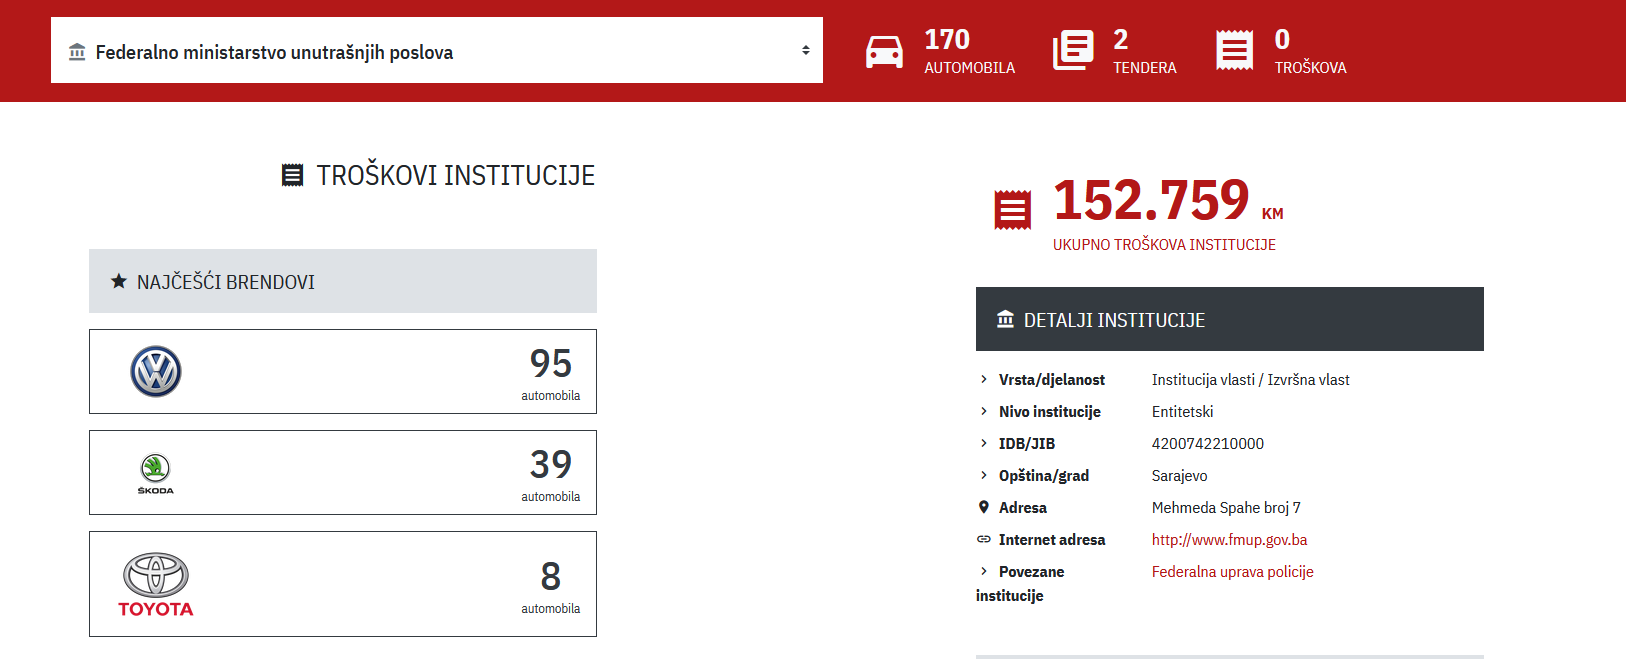Image resolution: width=1626 pixels, height=659 pixels.
Task: Open the institution selector dropdown
Action: [x=437, y=50]
